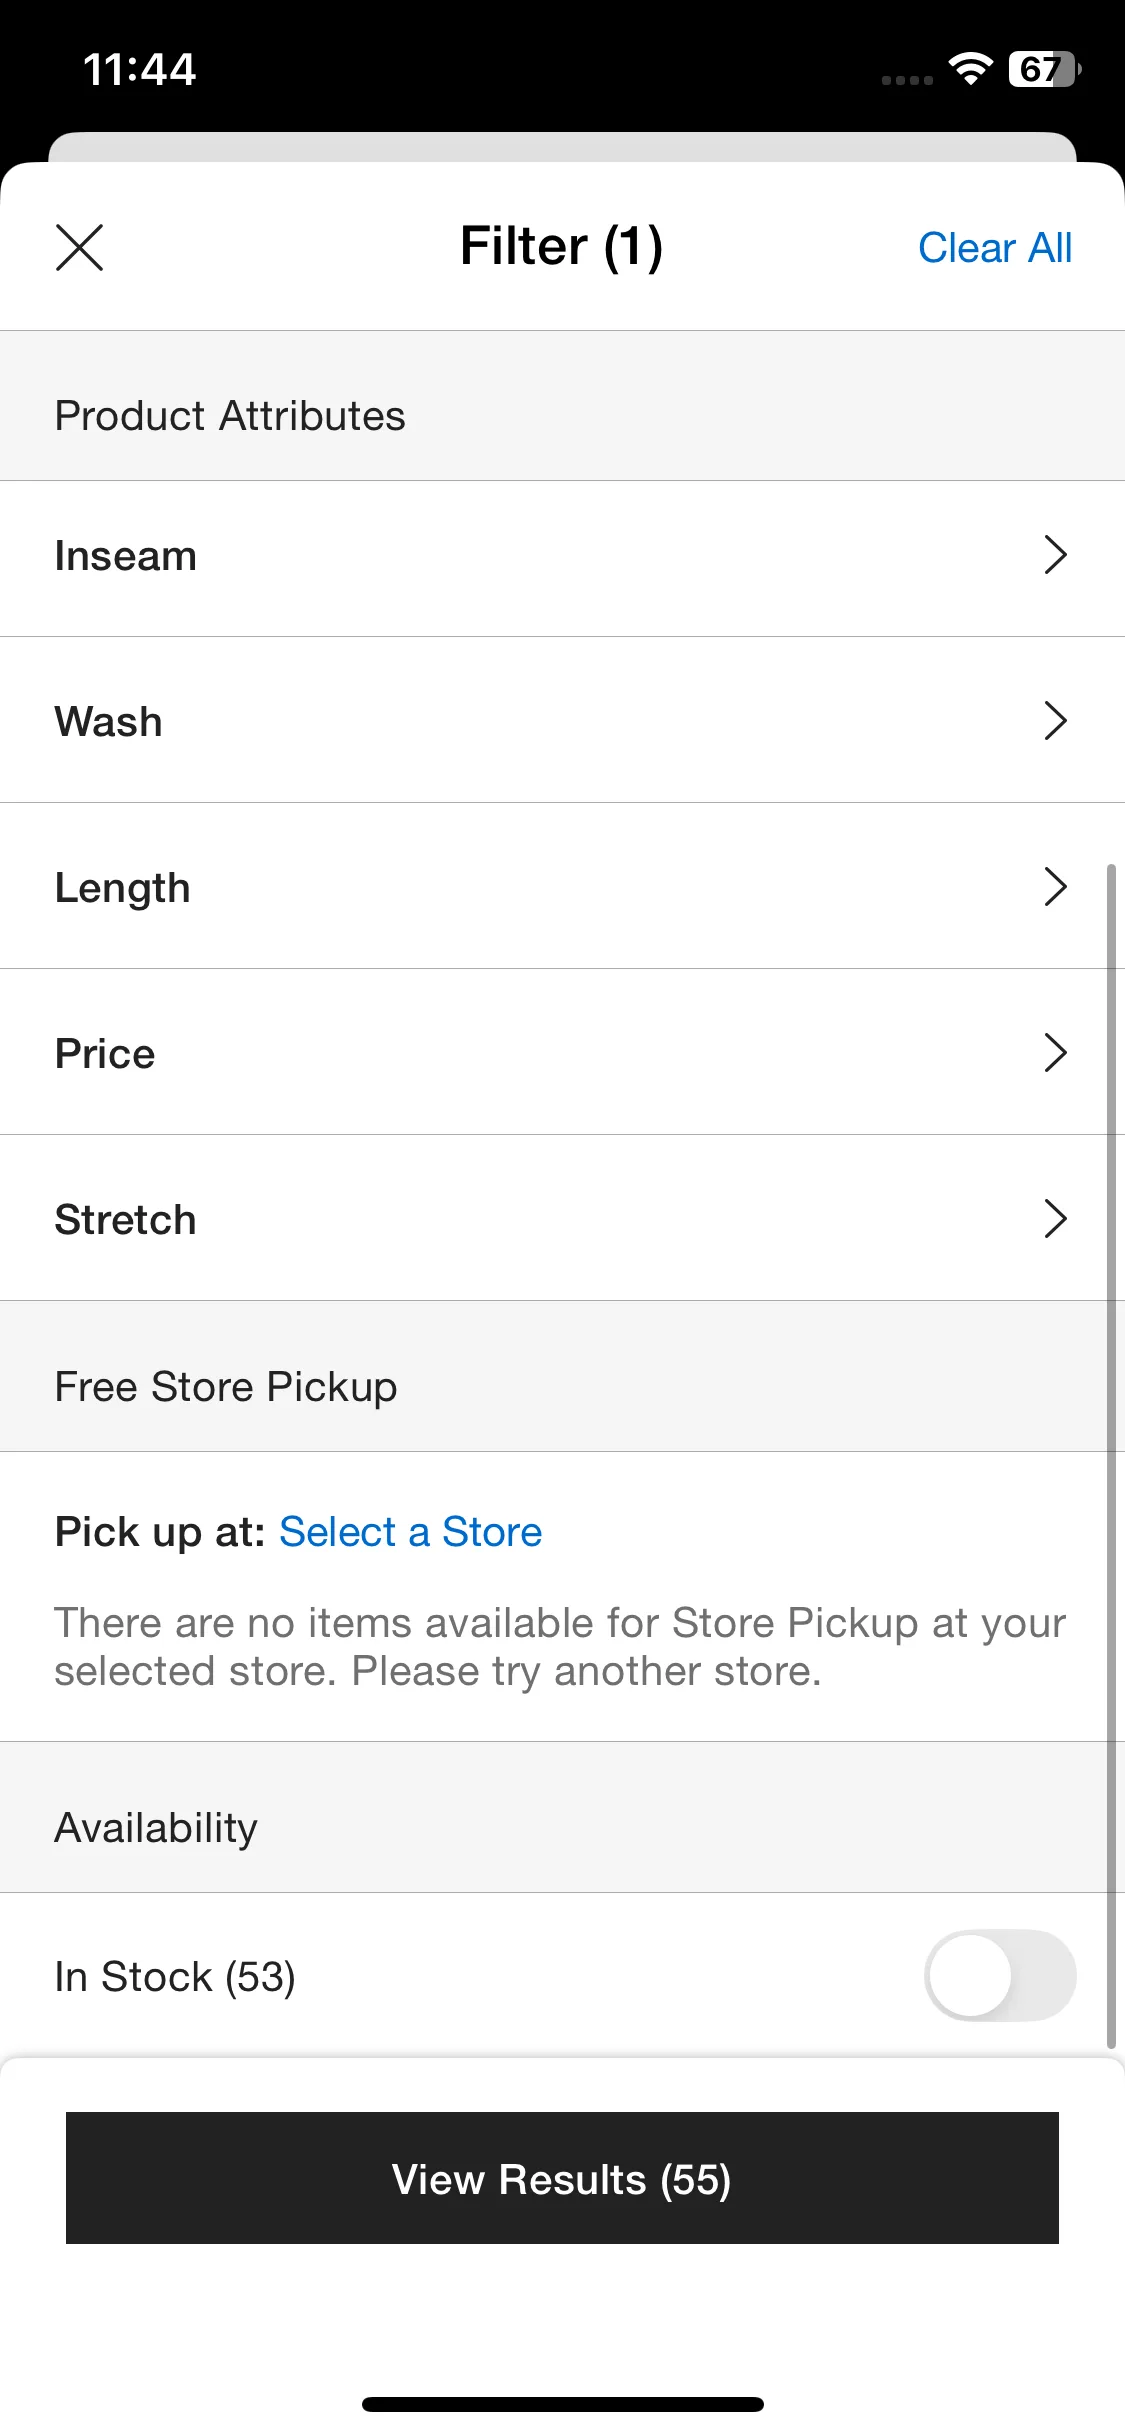Enable the In Stock toggle switch
This screenshot has height=2436, width=1125.
pos(1000,1975)
